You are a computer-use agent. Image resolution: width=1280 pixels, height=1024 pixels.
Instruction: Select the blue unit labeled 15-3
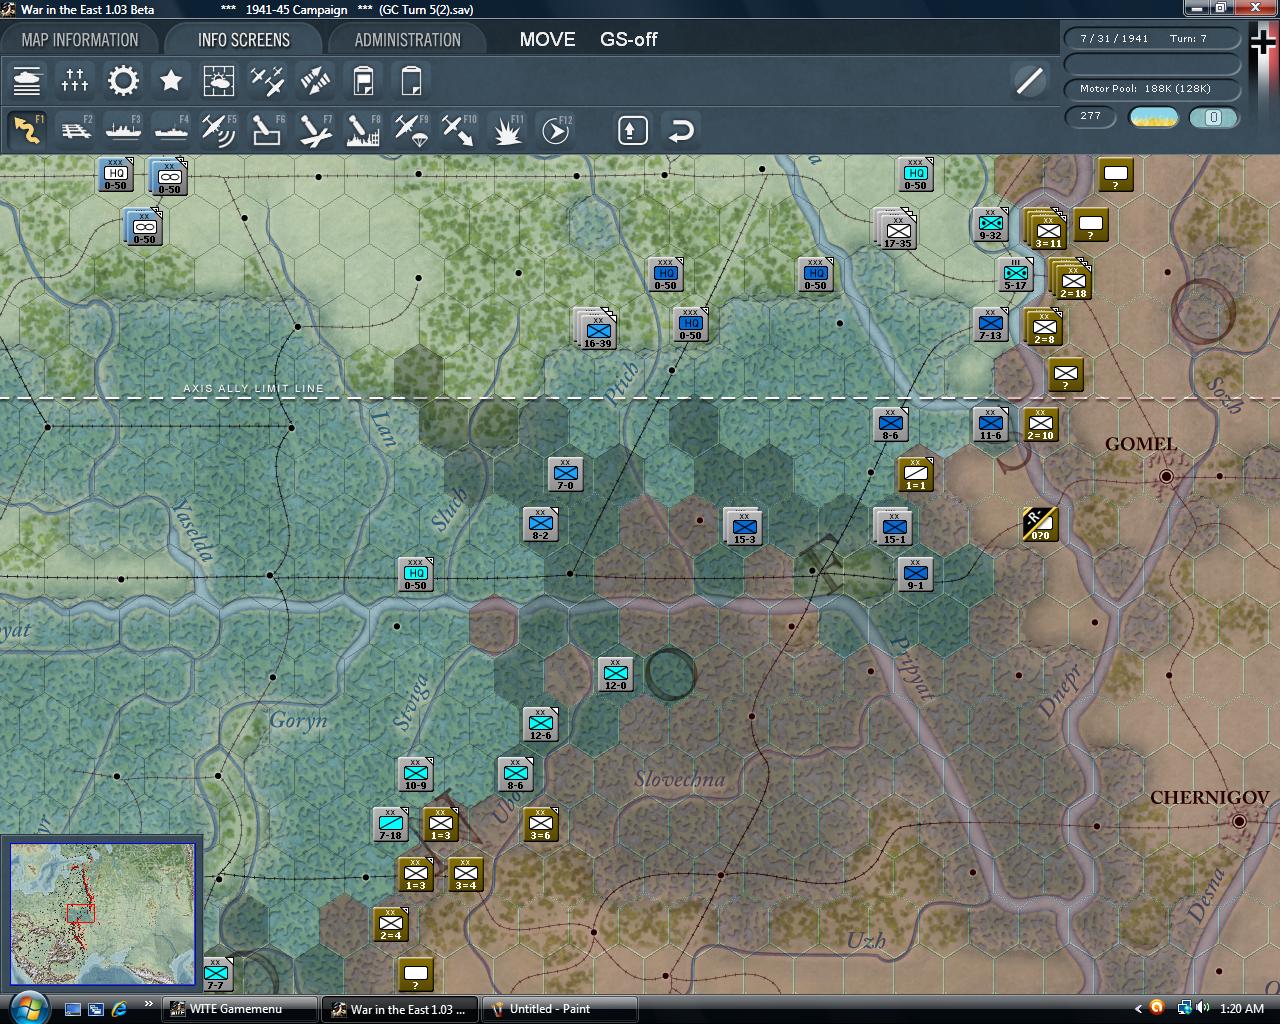coord(743,527)
